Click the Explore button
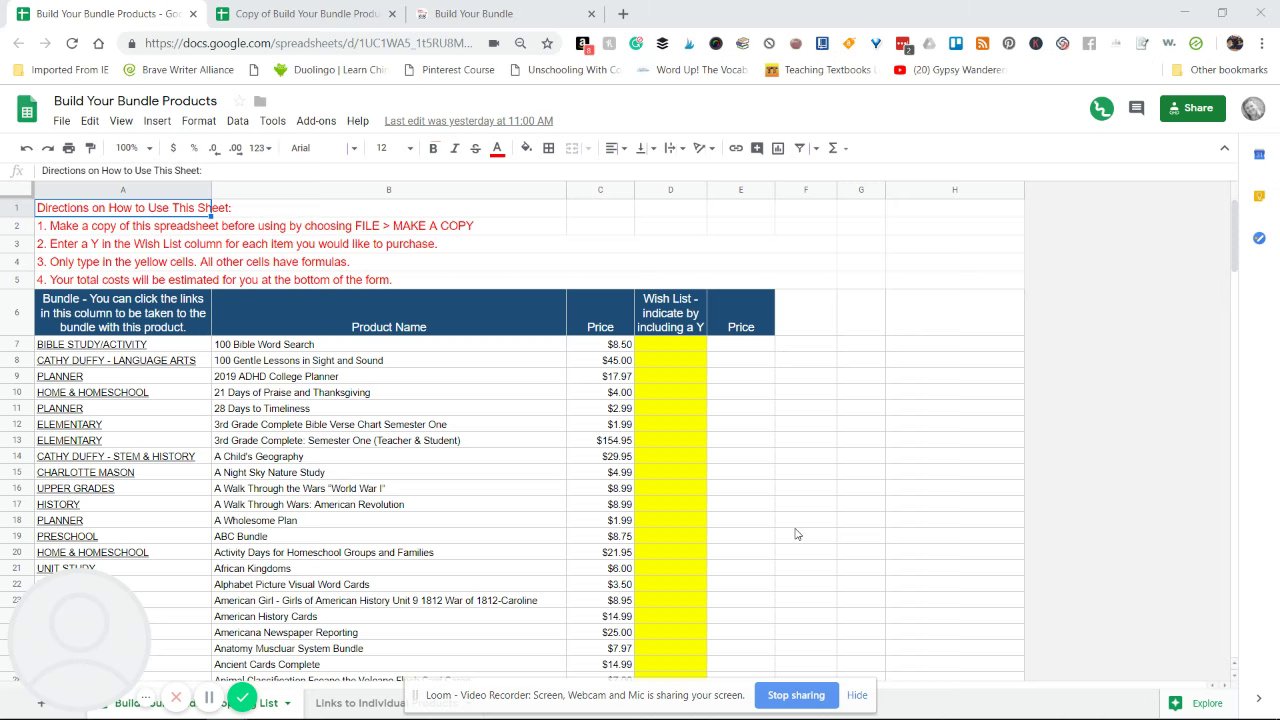The height and width of the screenshot is (720, 1280). [x=1195, y=703]
